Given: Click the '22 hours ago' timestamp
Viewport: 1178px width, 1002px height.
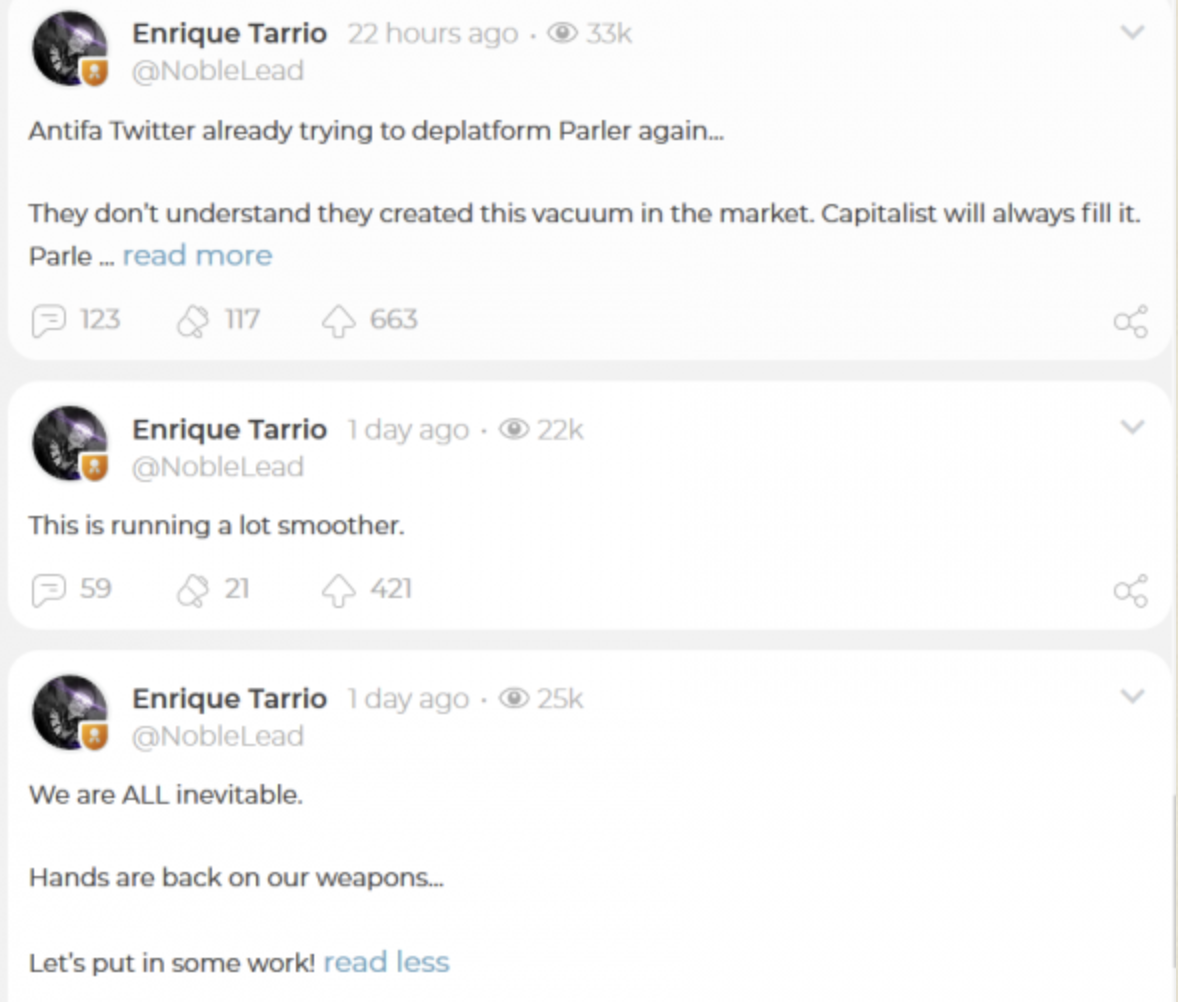Looking at the screenshot, I should (x=432, y=34).
